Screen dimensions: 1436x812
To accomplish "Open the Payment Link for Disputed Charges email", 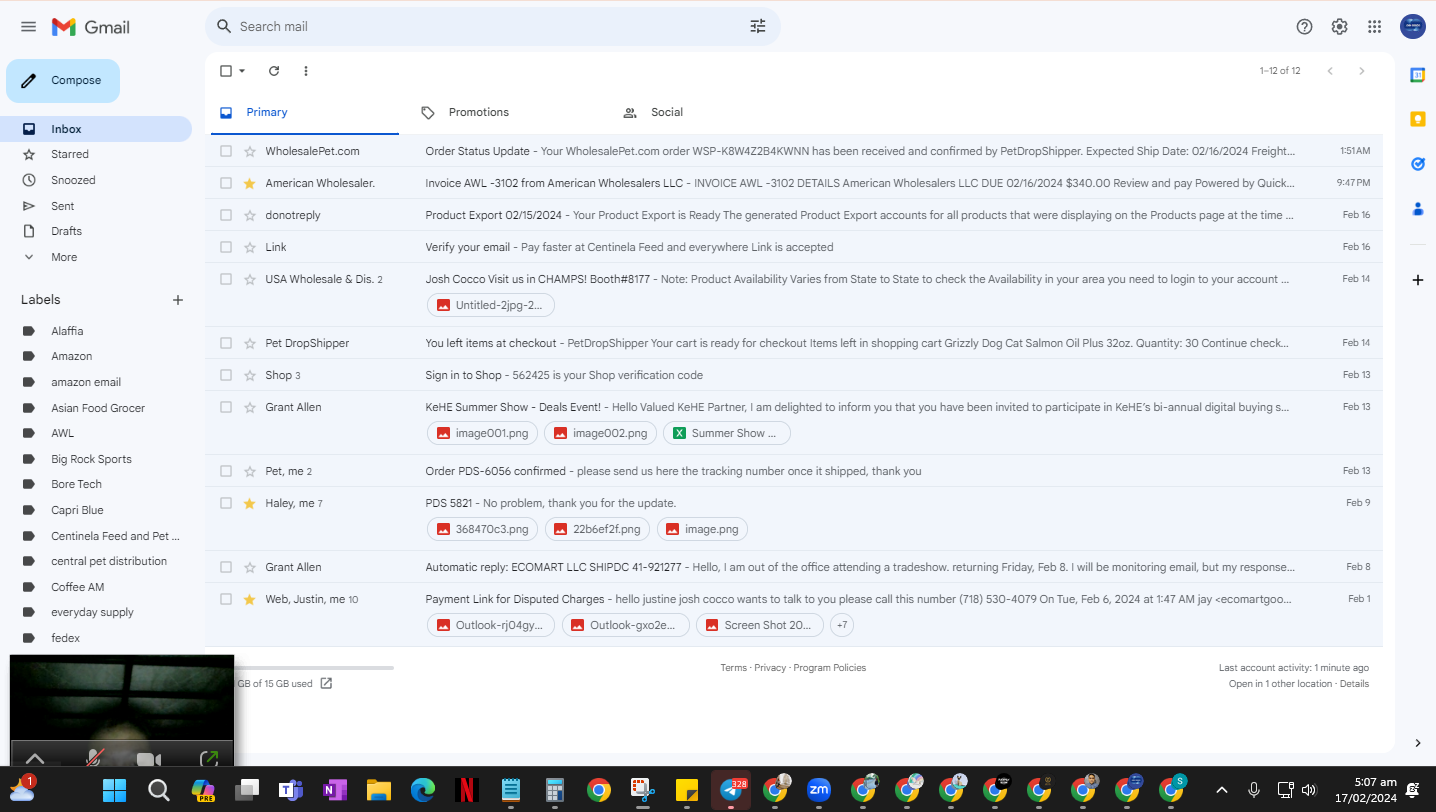I will (794, 614).
